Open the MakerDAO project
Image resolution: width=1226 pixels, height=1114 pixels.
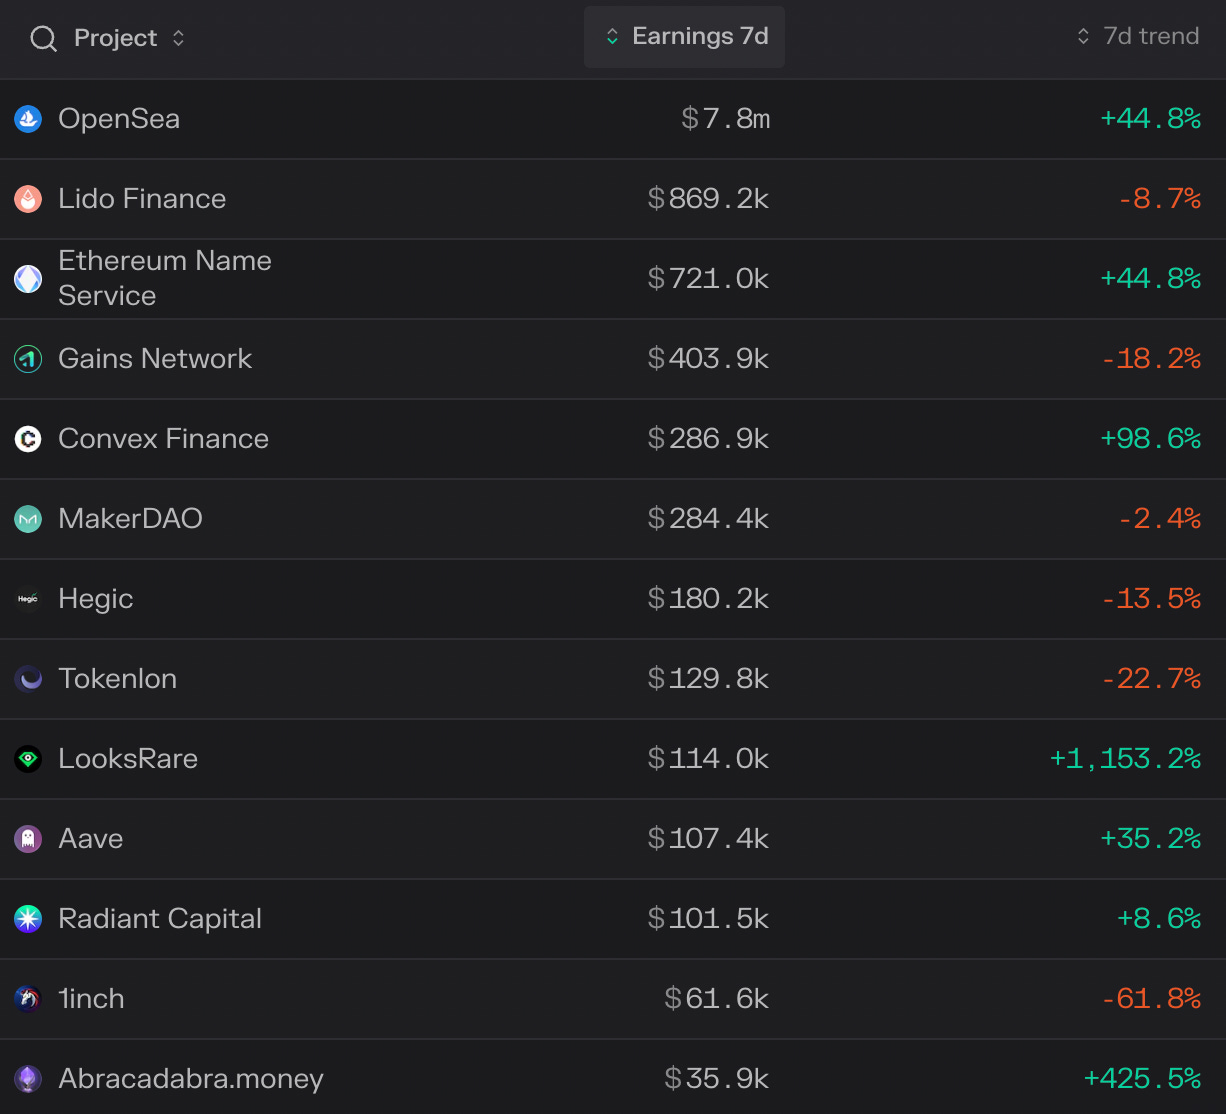click(x=130, y=519)
